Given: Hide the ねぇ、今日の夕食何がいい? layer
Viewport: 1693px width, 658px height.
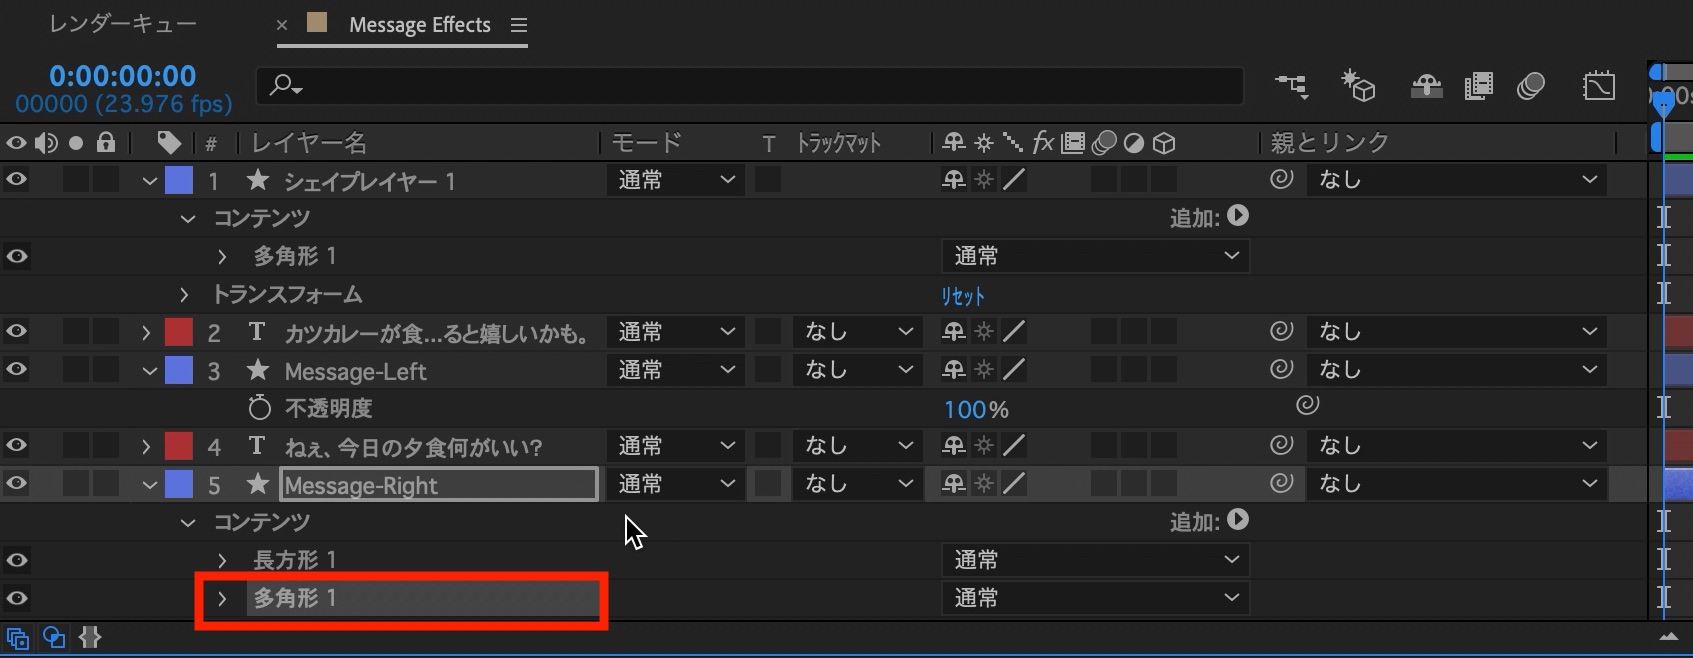Looking at the screenshot, I should (17, 446).
